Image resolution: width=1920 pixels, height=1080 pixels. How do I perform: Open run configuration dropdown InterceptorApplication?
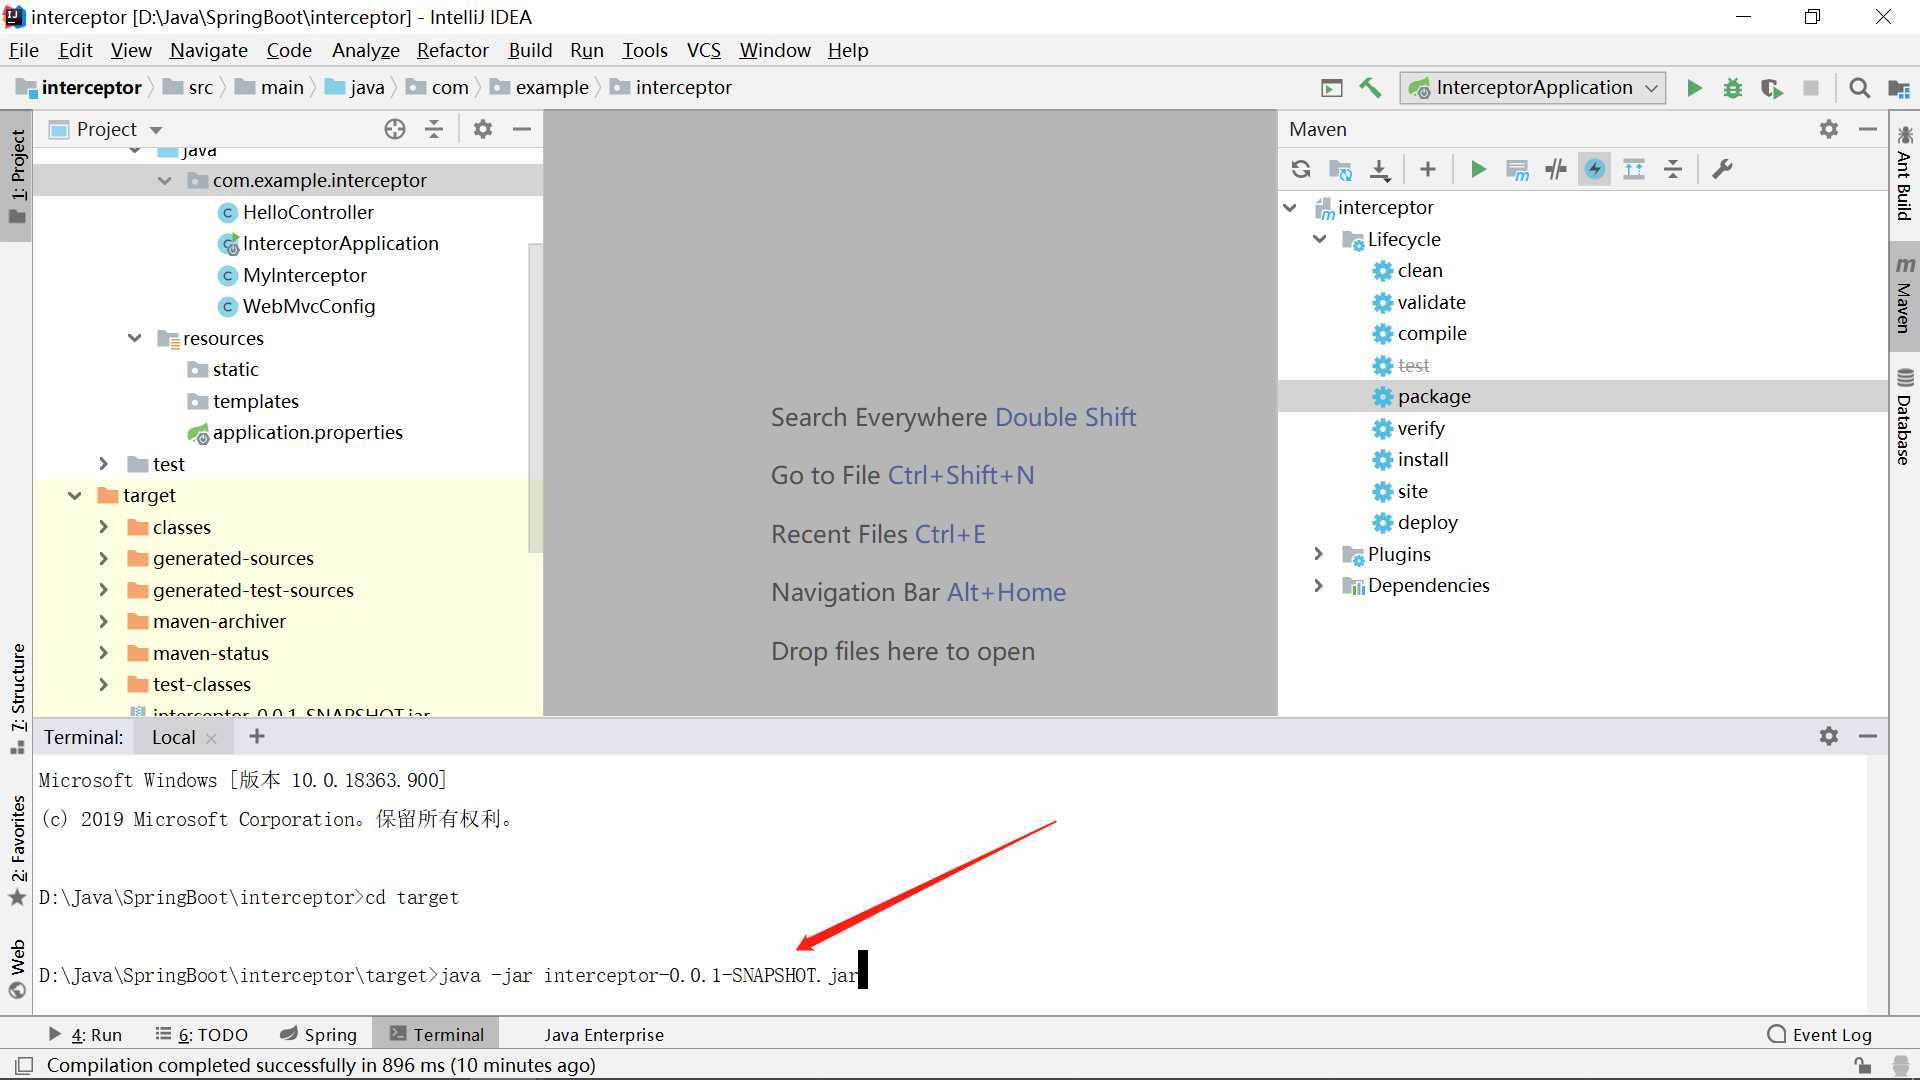click(x=1533, y=88)
